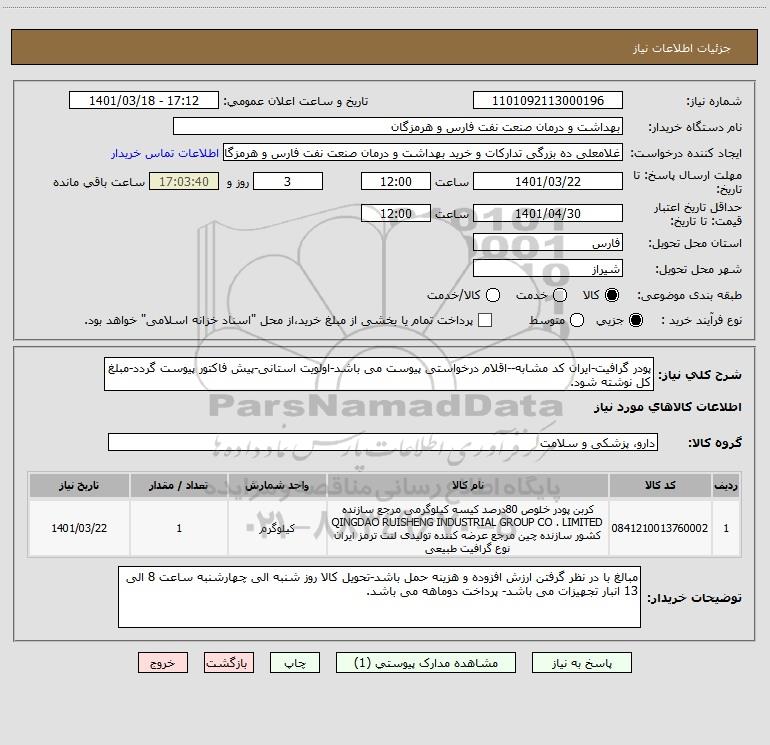This screenshot has height=745, width=770.
Task: Click the 'نام کالا' column header
Action: [468, 485]
